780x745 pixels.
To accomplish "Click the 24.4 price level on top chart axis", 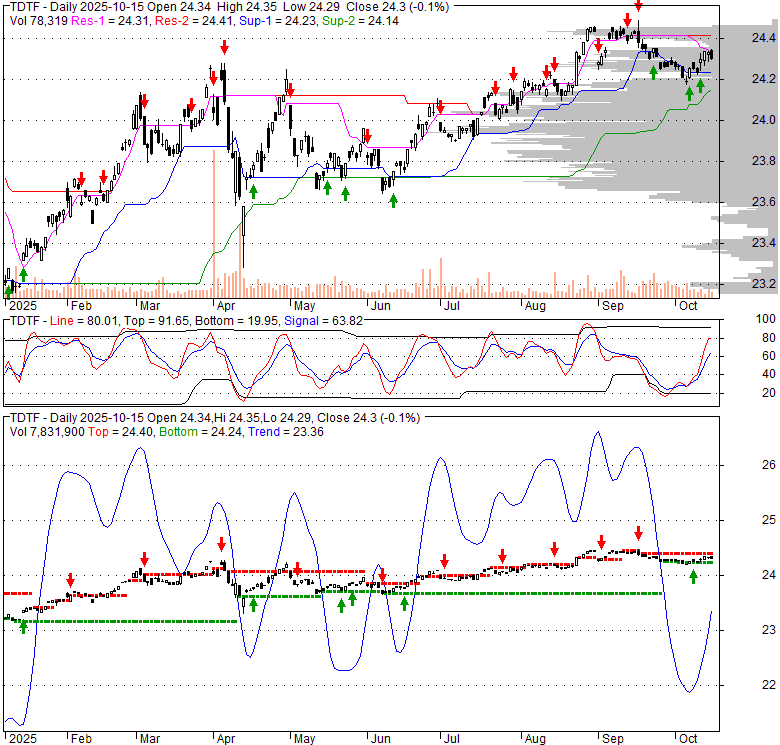I will click(736, 38).
